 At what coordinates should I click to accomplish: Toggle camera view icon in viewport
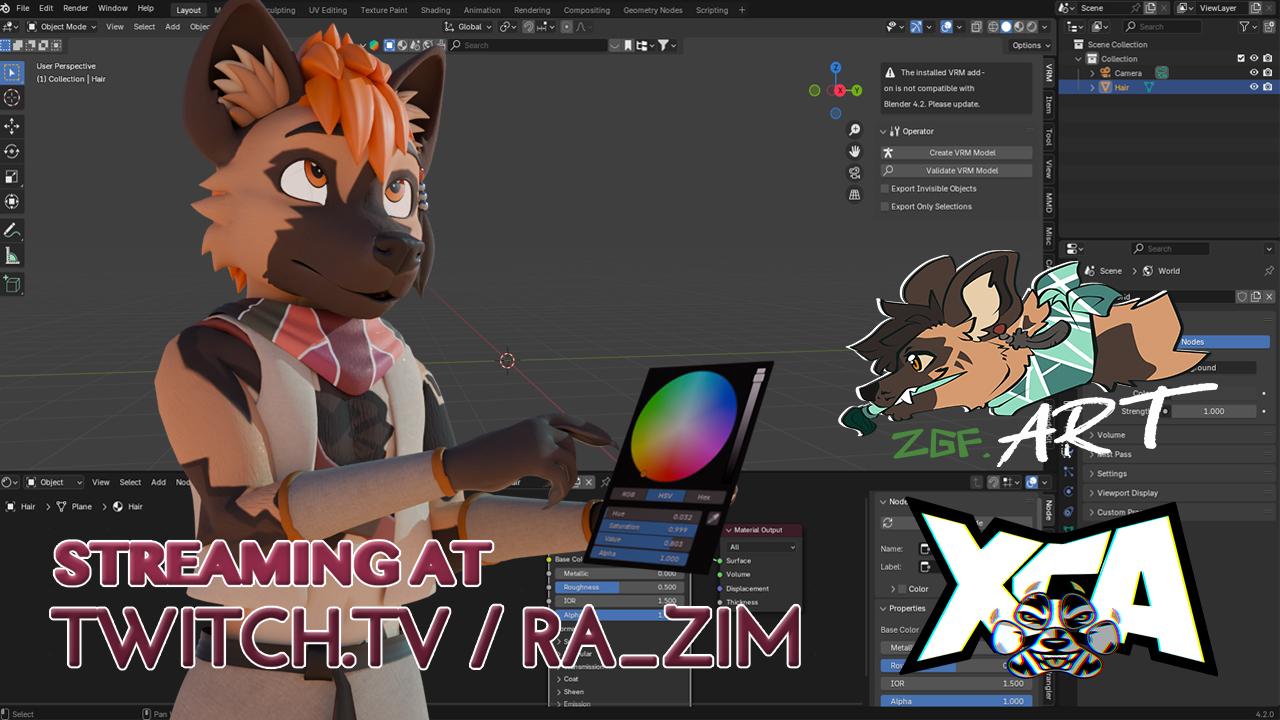[x=855, y=173]
